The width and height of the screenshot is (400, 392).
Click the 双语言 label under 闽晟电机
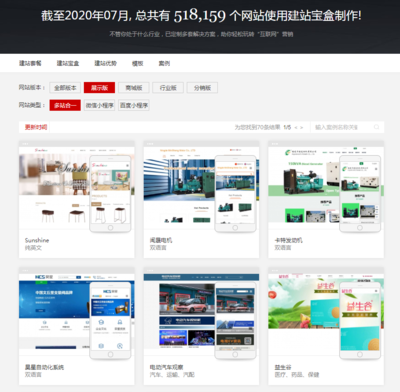(x=158, y=248)
